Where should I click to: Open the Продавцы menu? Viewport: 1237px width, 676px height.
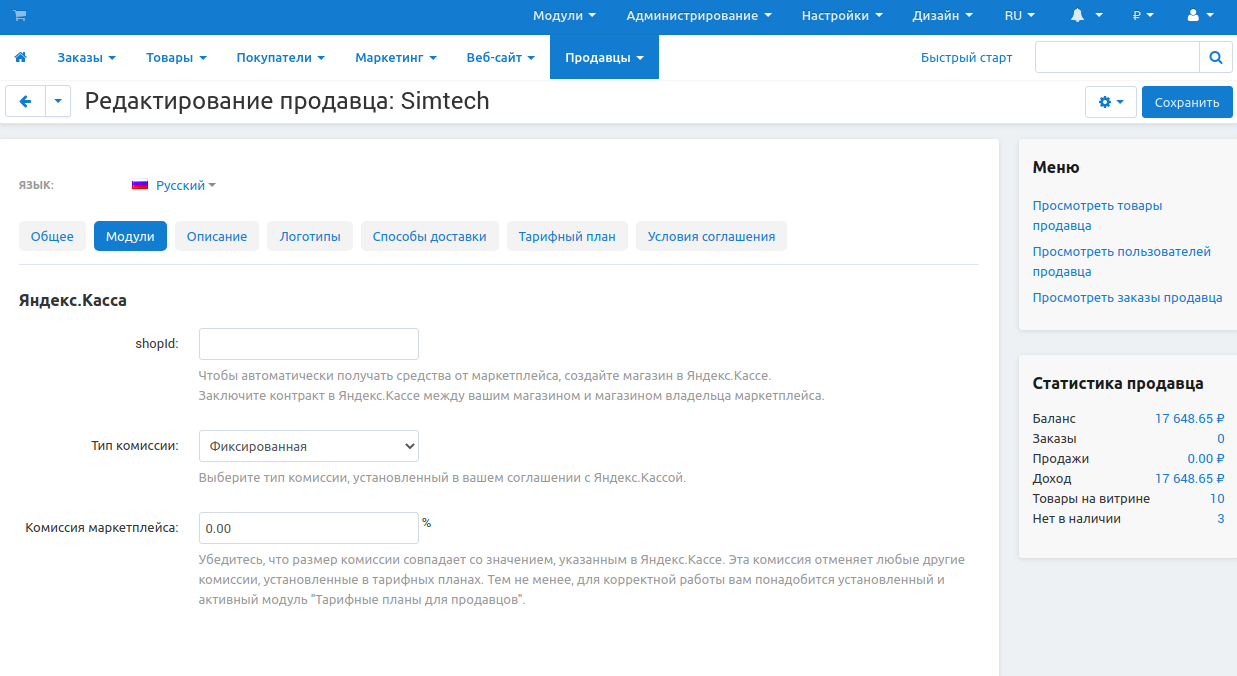604,58
